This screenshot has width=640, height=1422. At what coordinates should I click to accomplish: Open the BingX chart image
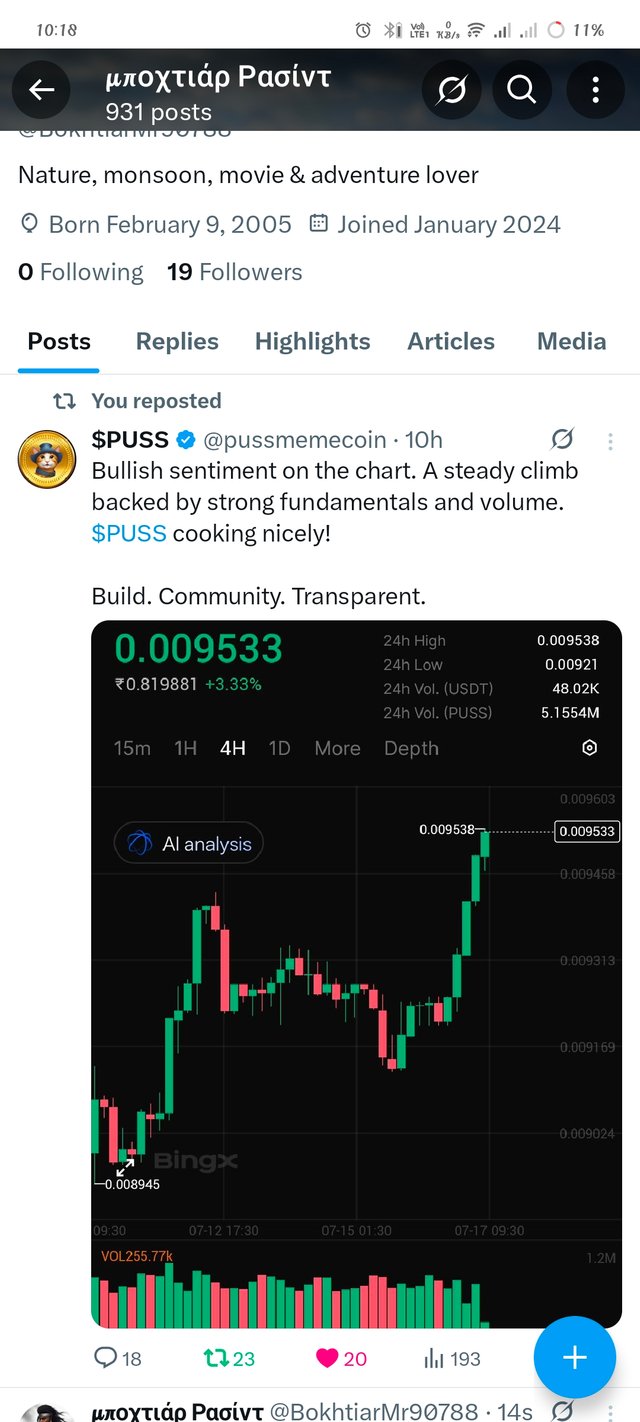coord(356,974)
